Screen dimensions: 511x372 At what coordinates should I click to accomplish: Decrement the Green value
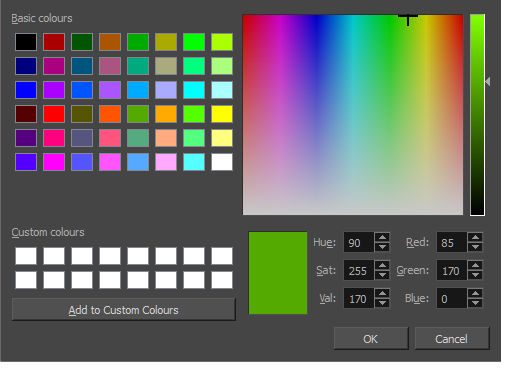[475, 275]
